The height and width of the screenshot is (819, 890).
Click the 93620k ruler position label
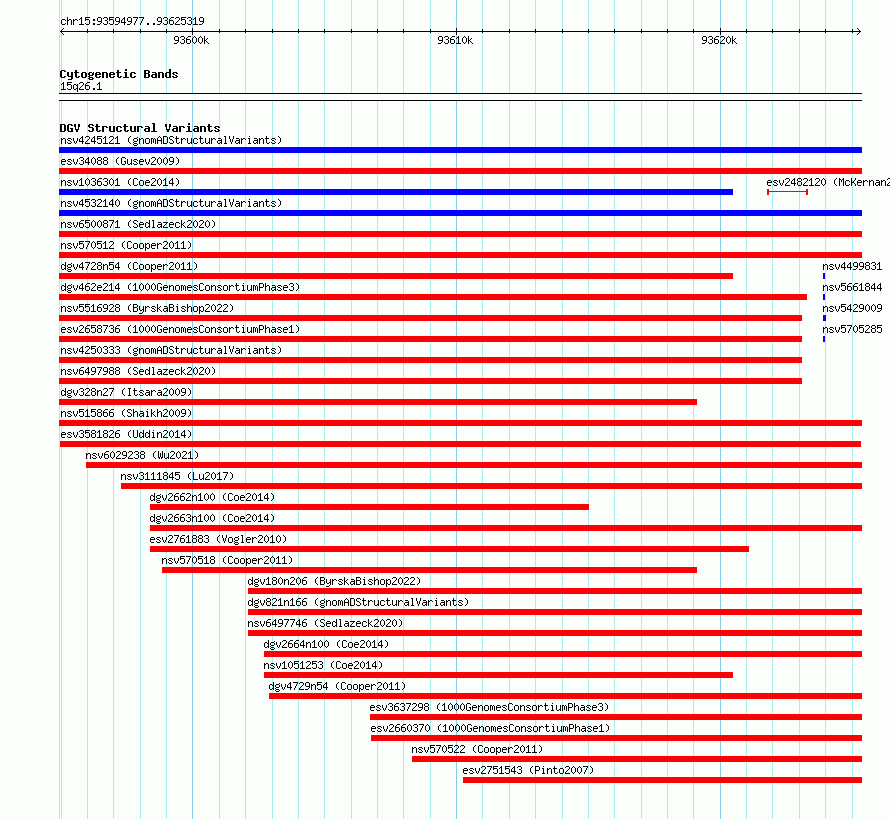[719, 40]
